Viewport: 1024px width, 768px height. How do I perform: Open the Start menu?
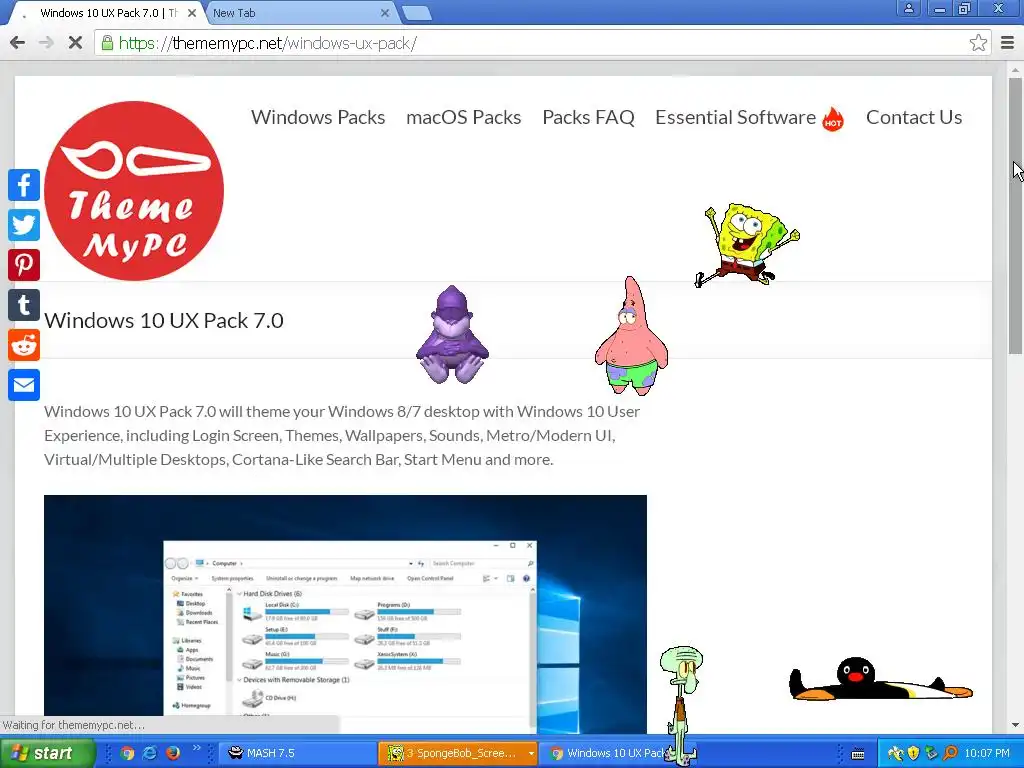46,753
